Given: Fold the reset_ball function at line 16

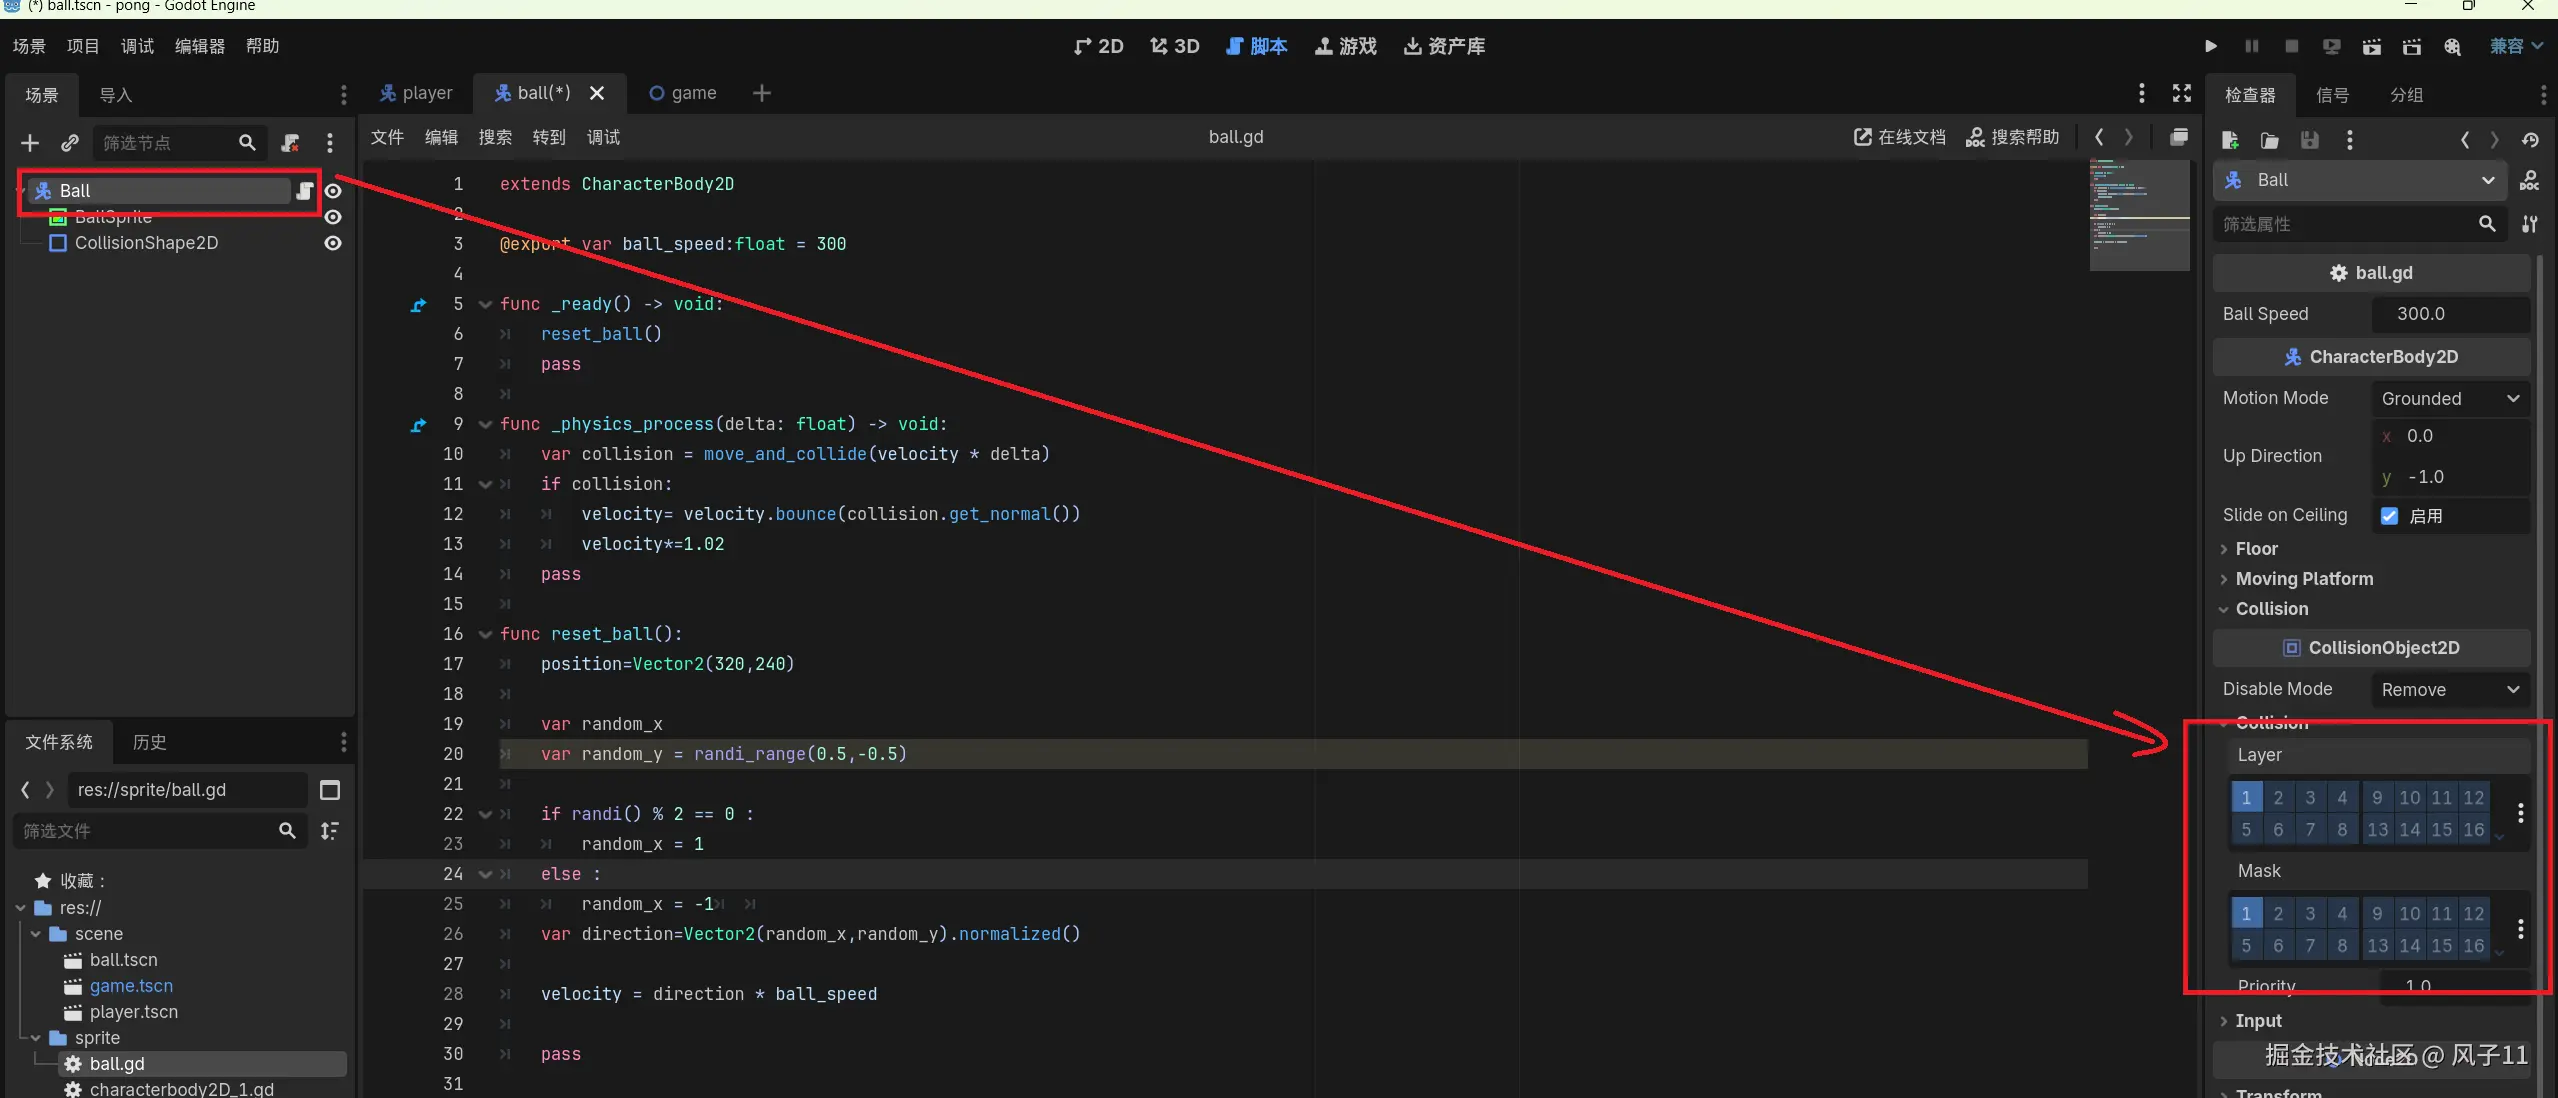Looking at the screenshot, I should tap(485, 634).
